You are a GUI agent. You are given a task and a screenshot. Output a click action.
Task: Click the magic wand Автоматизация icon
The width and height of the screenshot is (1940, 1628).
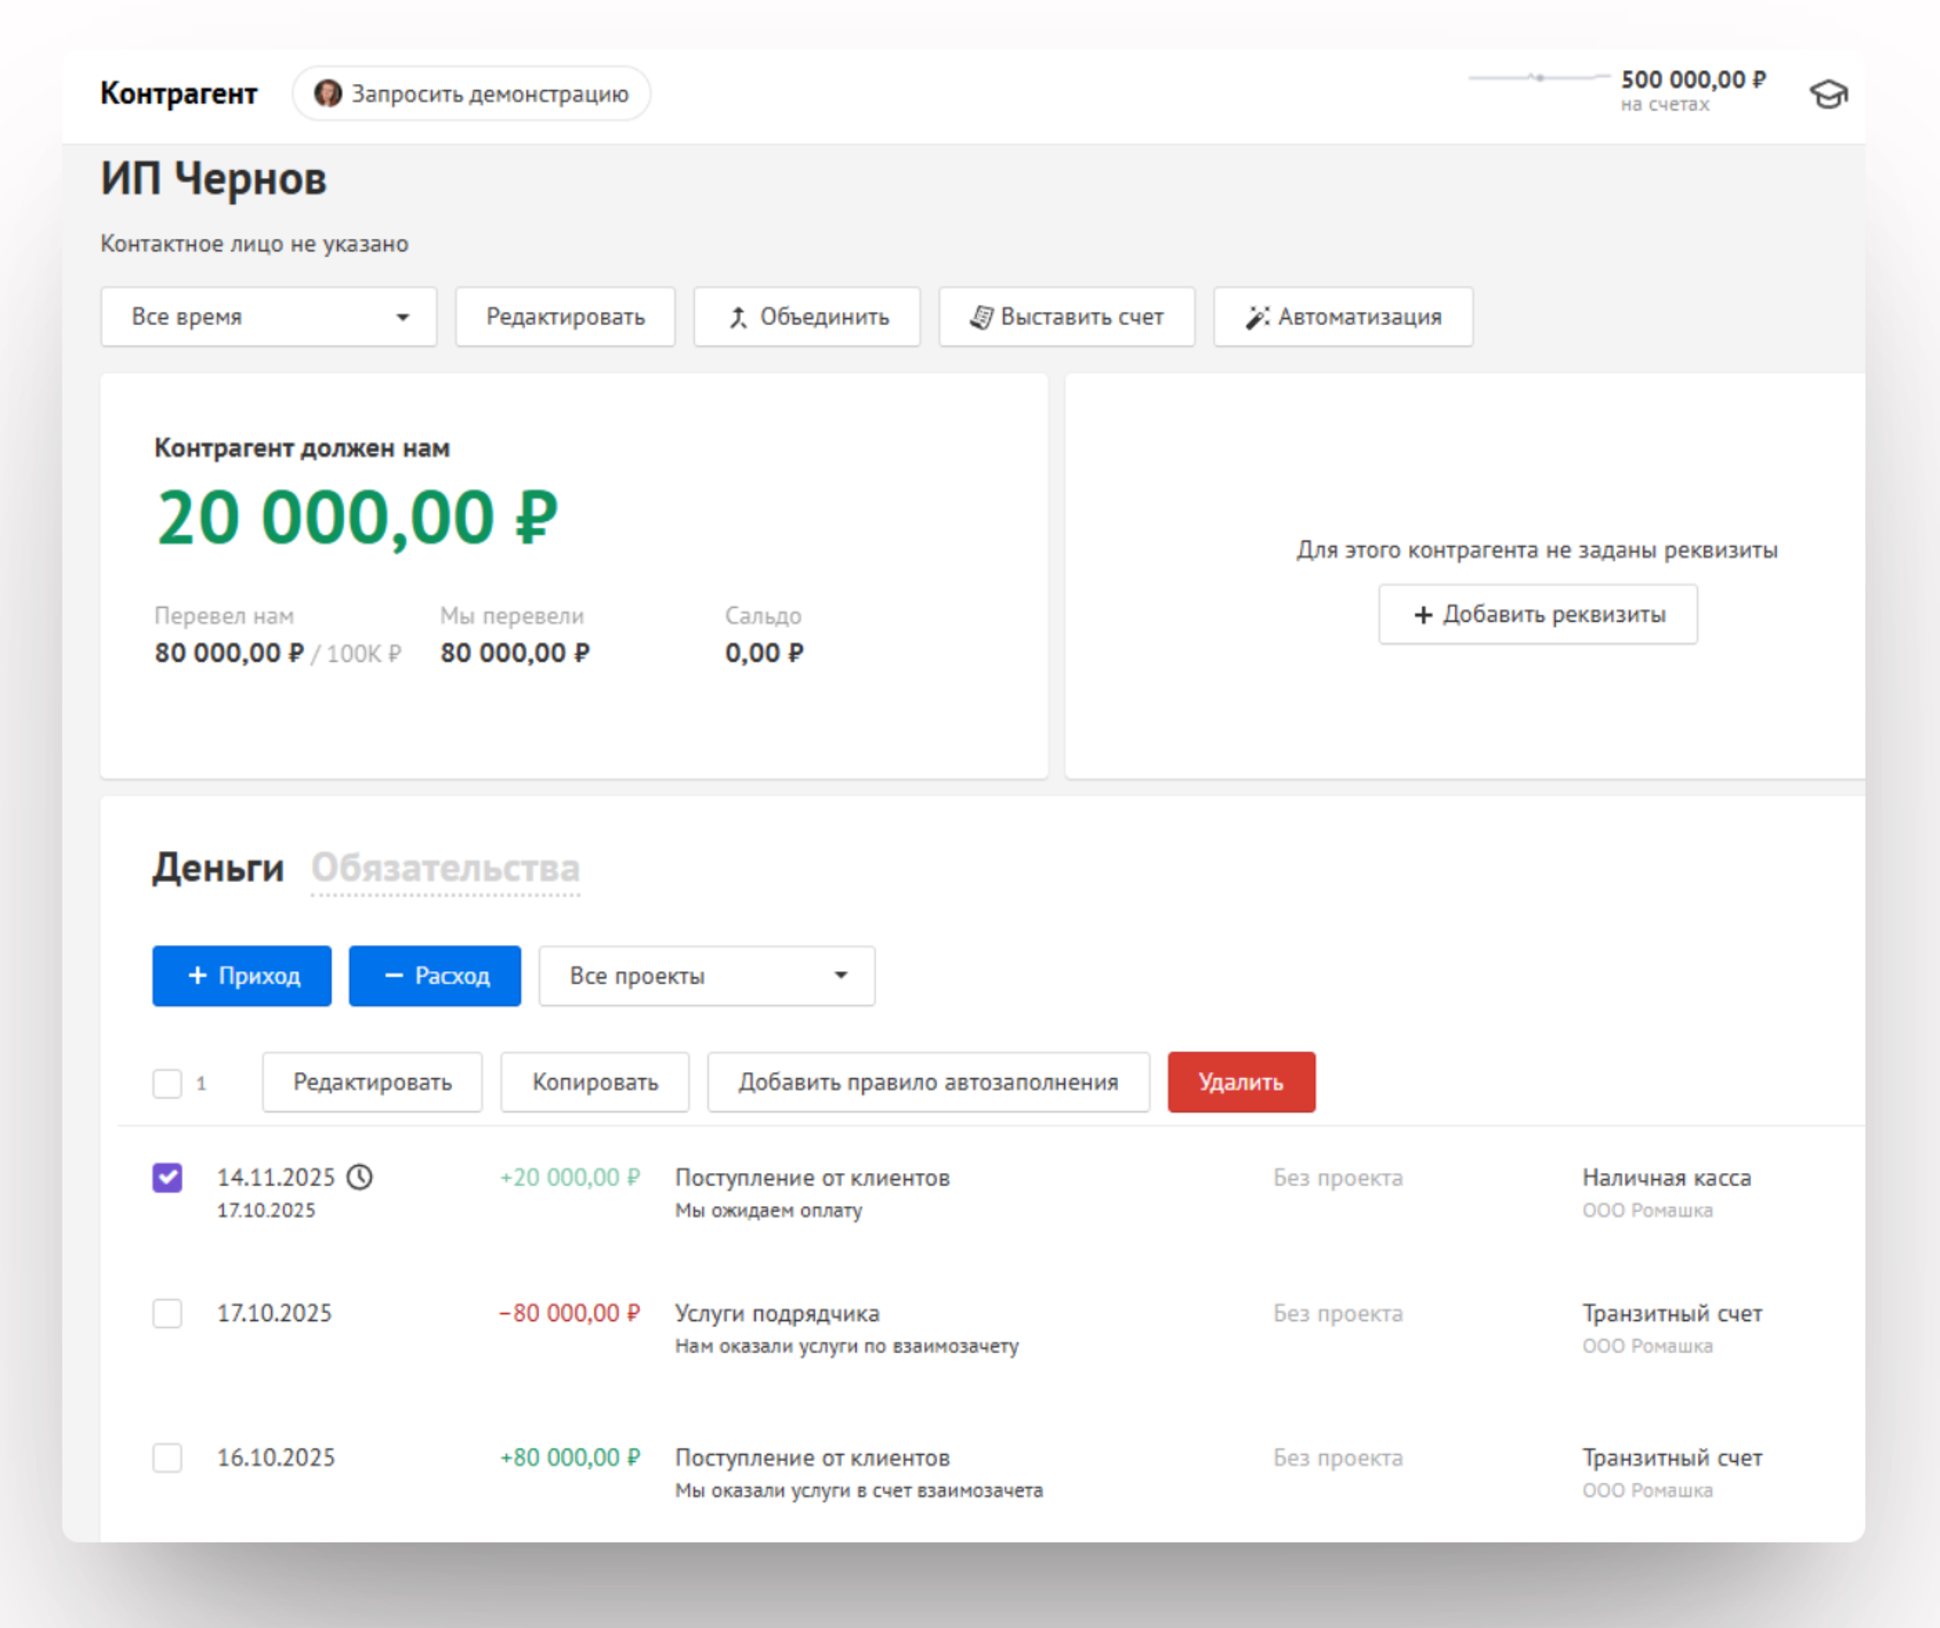pos(1256,317)
